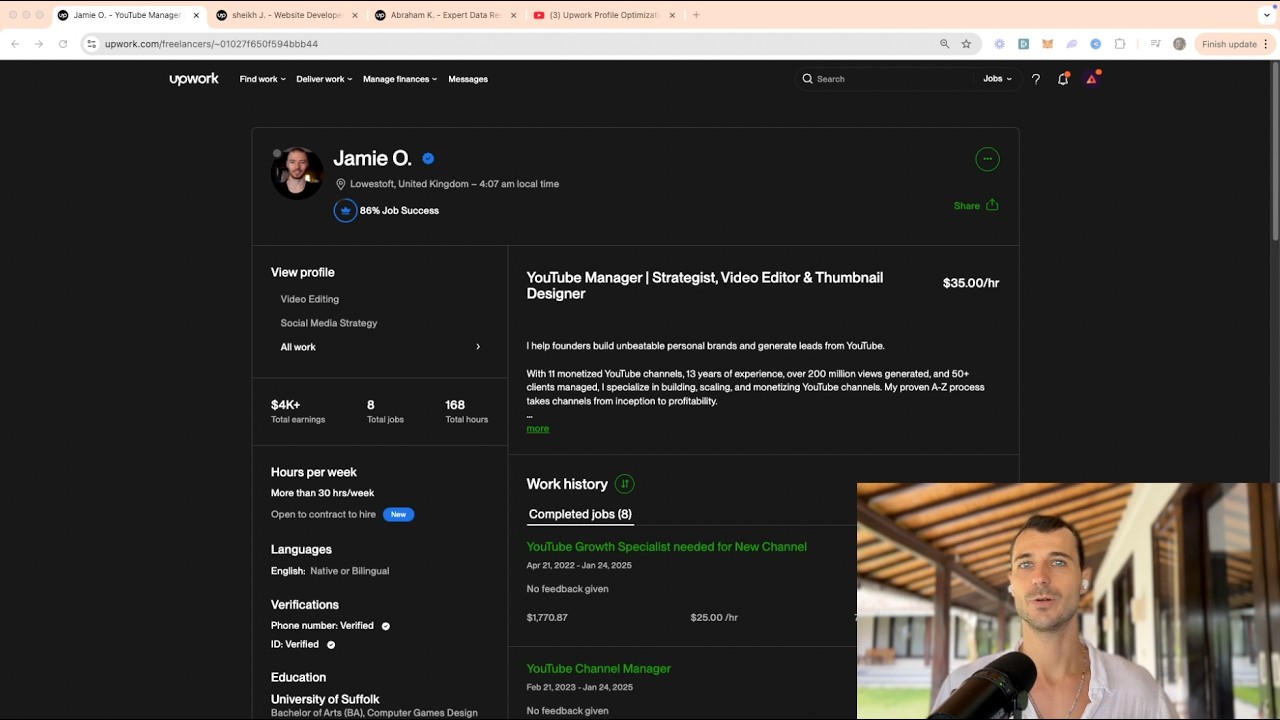Image resolution: width=1280 pixels, height=720 pixels.
Task: Click the zoom magnifier icon in the address bar
Action: [x=944, y=44]
